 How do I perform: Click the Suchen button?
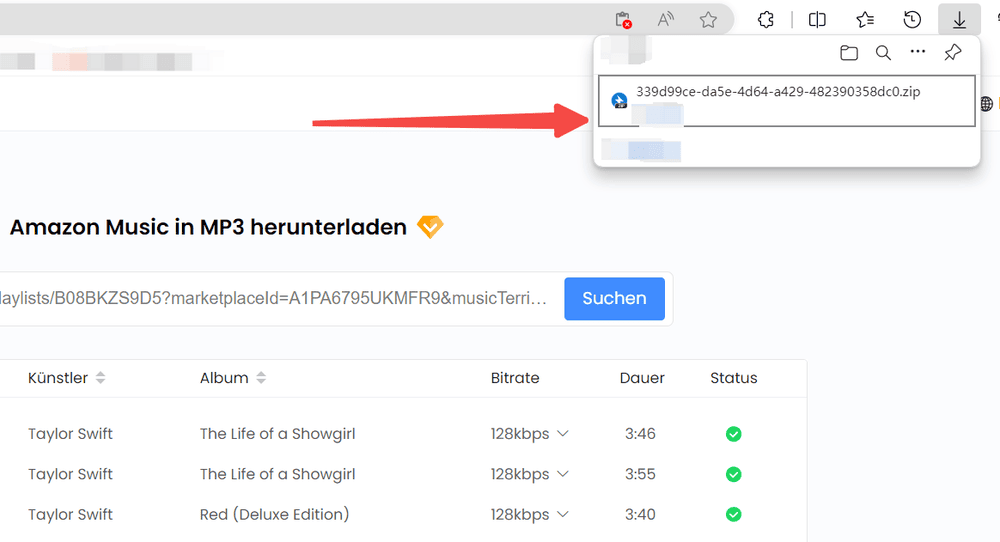coord(614,298)
